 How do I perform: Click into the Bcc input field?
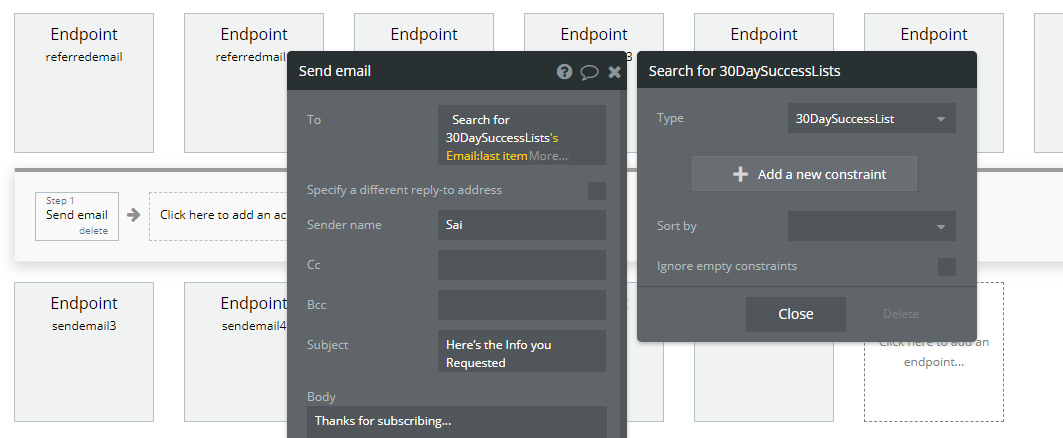(x=521, y=305)
